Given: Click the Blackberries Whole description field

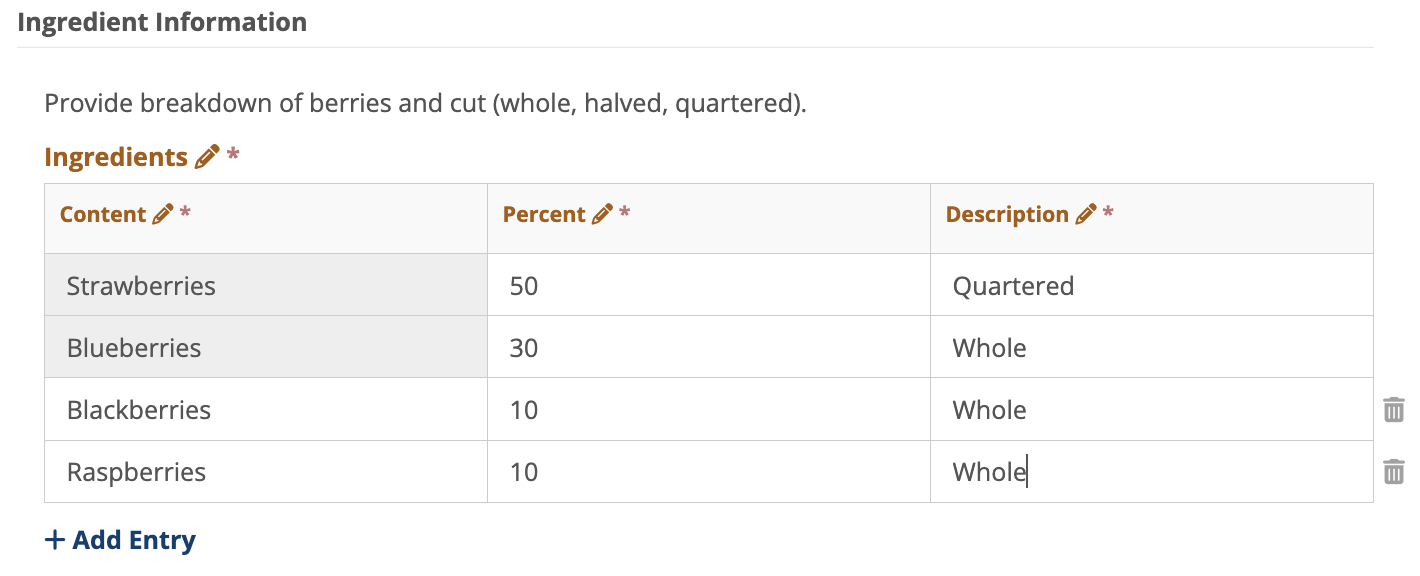Looking at the screenshot, I should pyautogui.click(x=1150, y=410).
